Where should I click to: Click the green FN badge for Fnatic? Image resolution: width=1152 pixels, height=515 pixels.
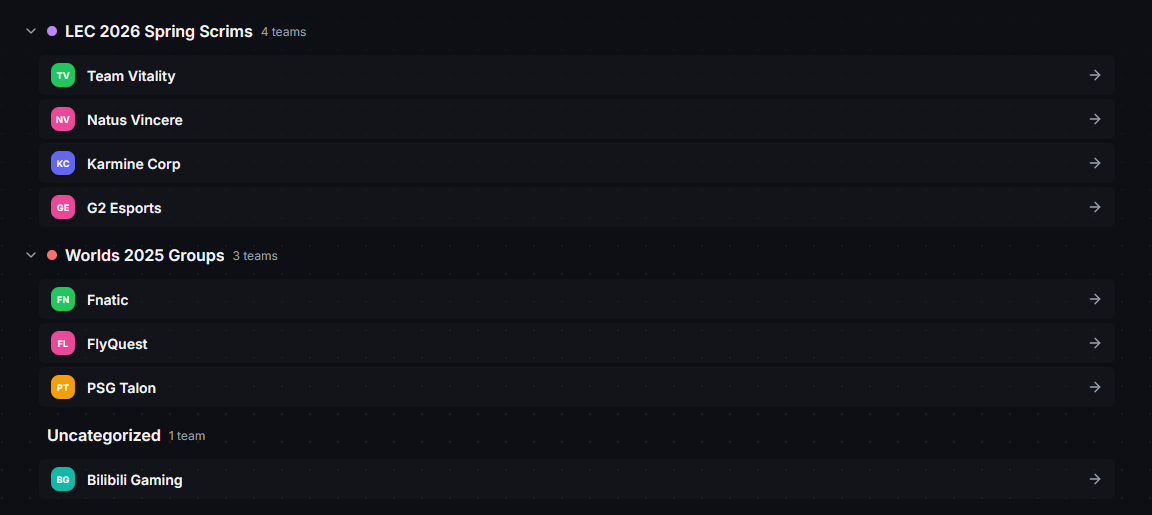point(63,300)
